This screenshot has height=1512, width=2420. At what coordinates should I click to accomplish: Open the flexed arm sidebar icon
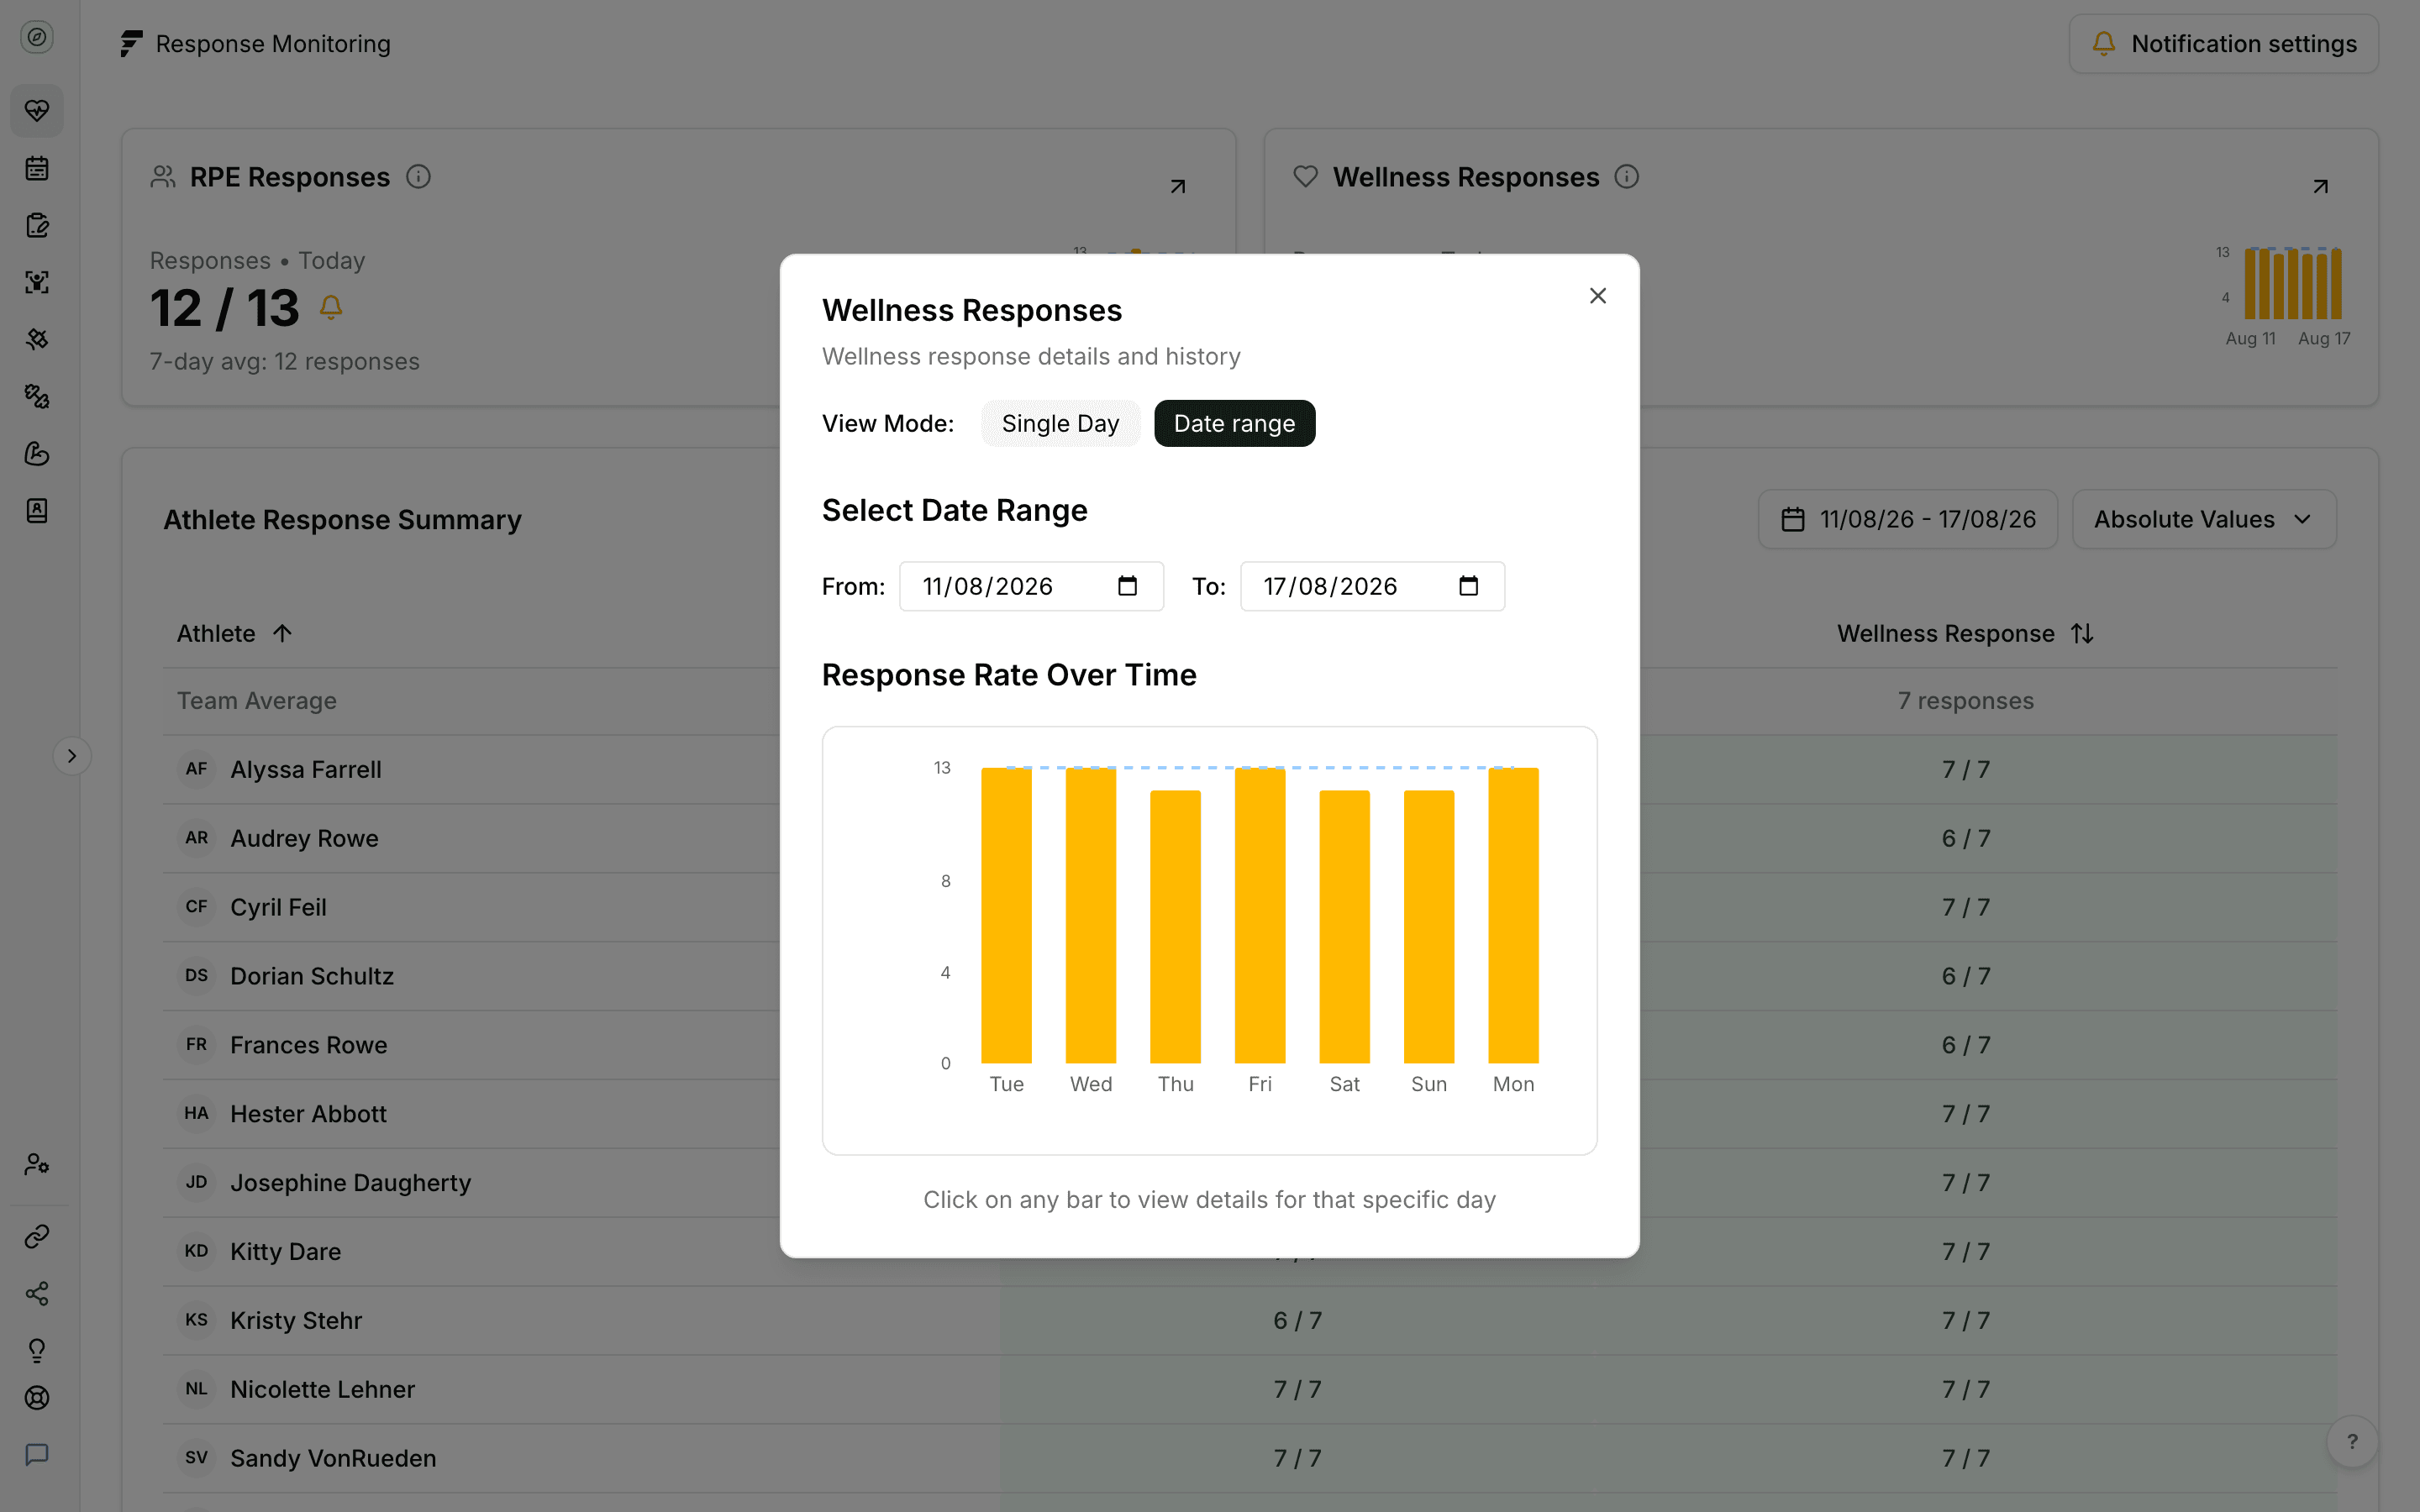pyautogui.click(x=37, y=454)
